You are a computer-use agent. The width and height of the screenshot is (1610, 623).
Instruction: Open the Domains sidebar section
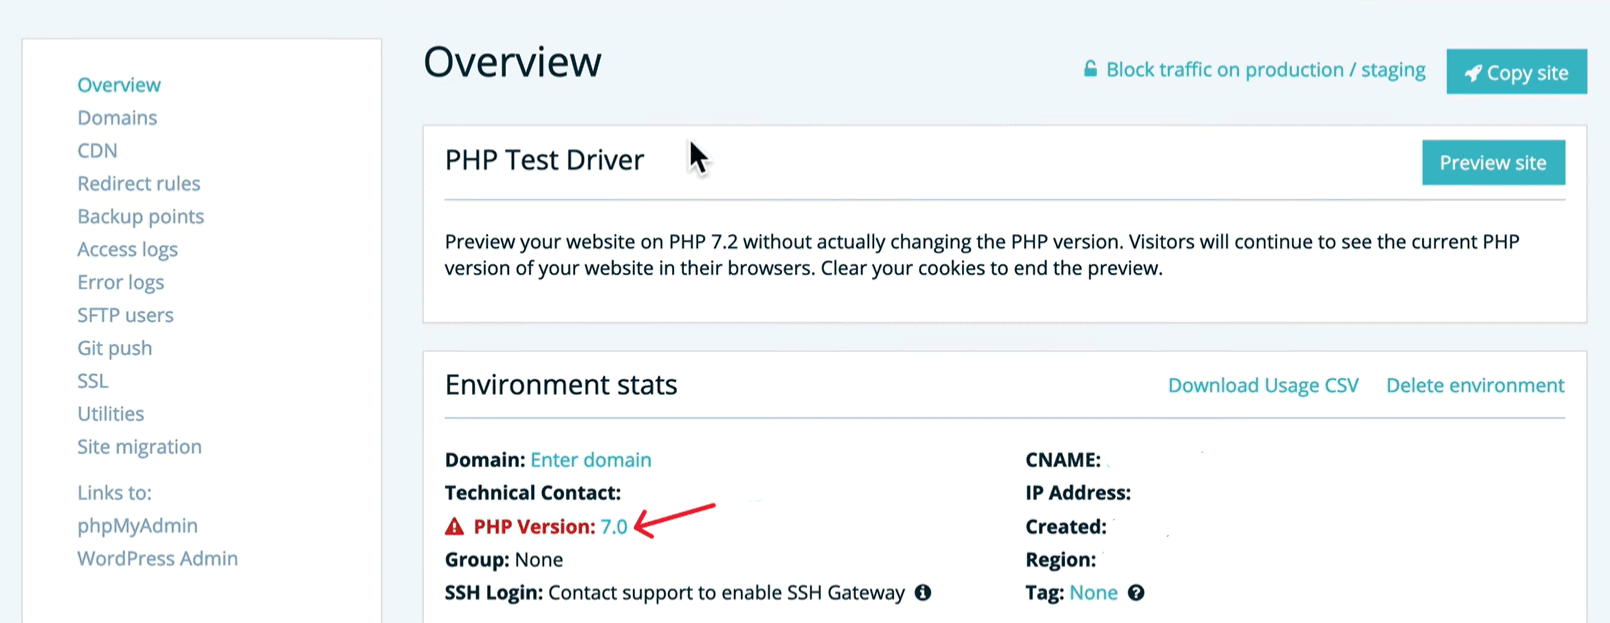117,118
